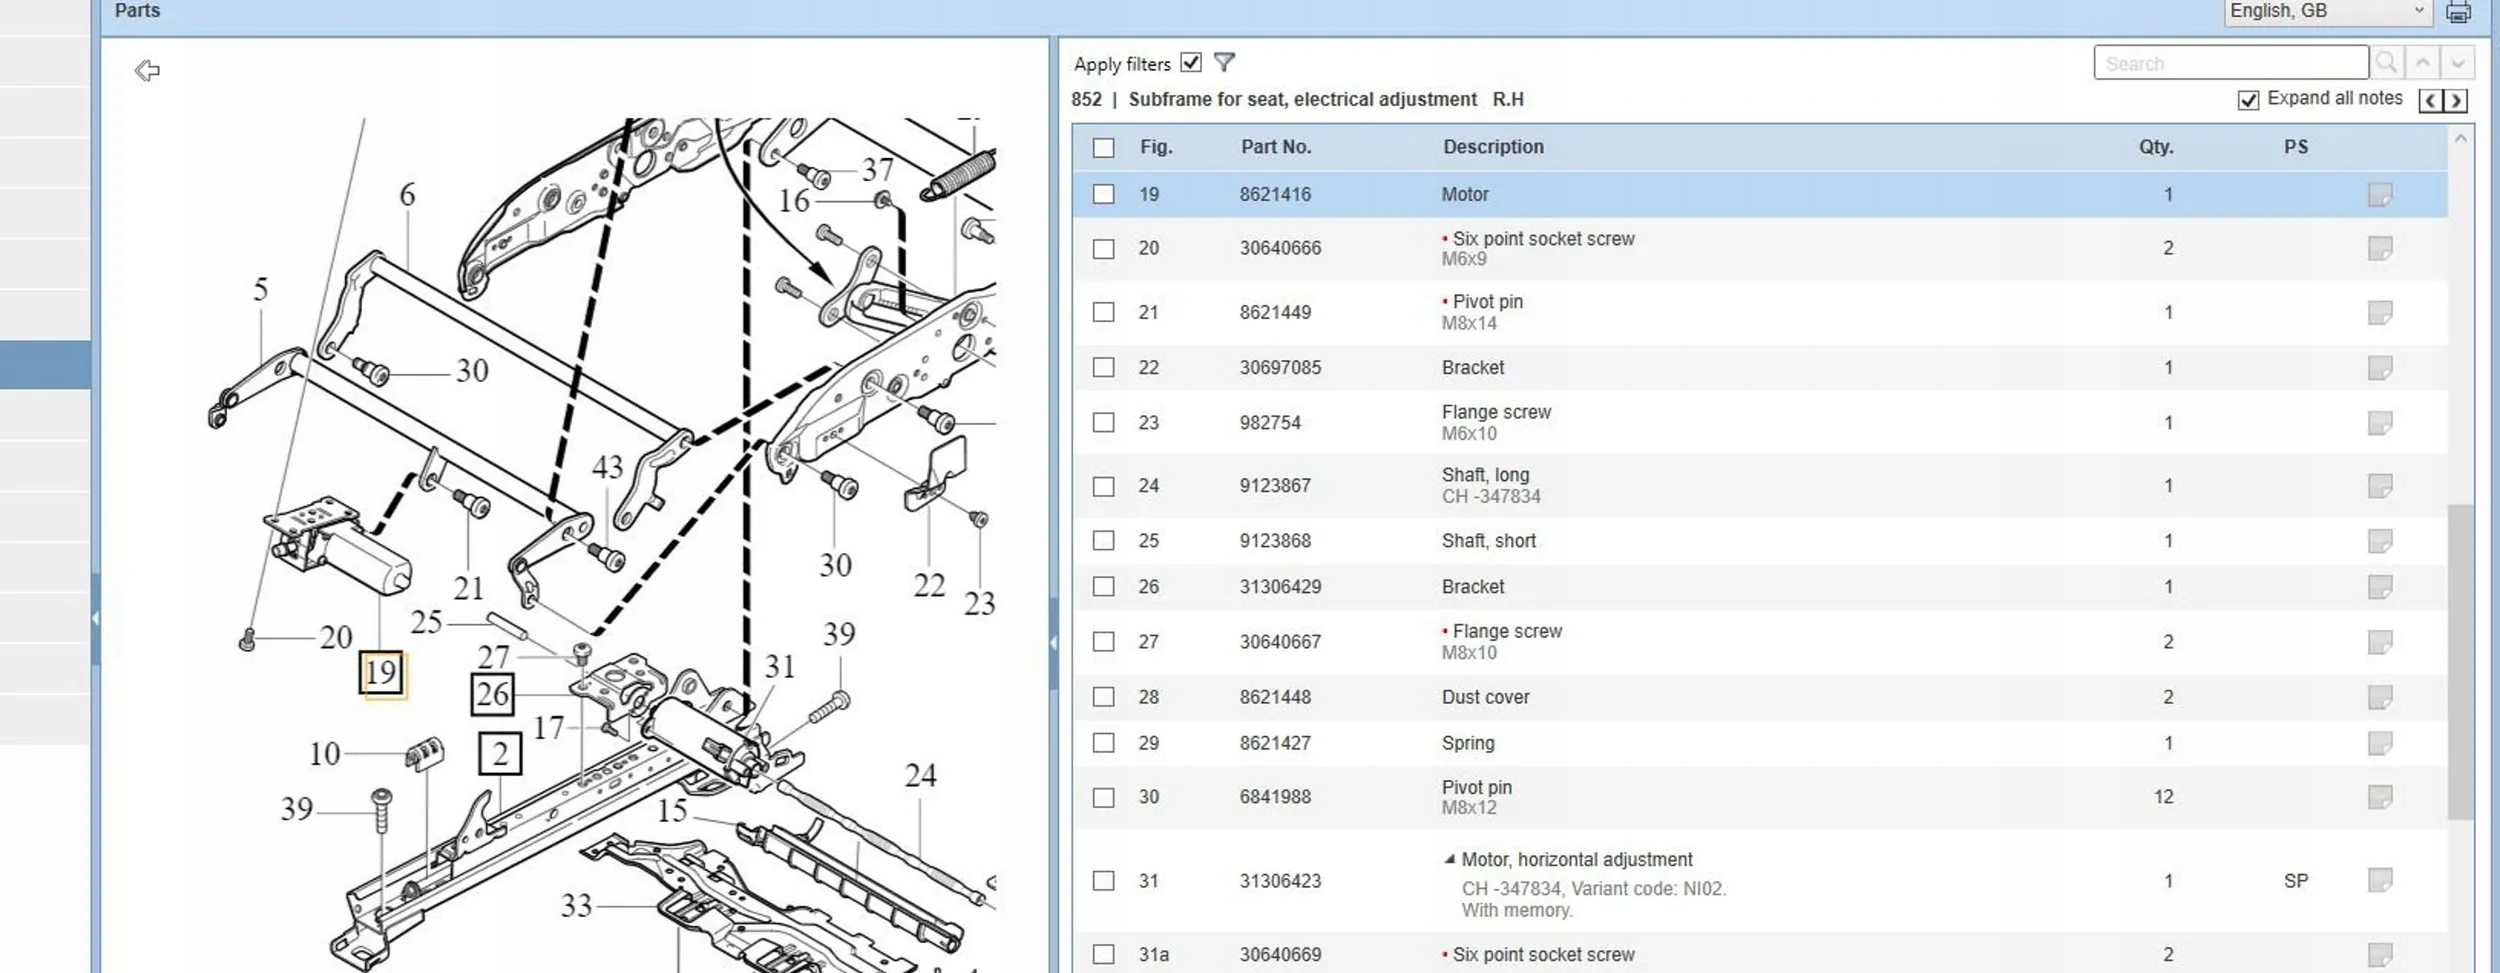Select part number 8621416
The image size is (2500, 973).
[1275, 194]
